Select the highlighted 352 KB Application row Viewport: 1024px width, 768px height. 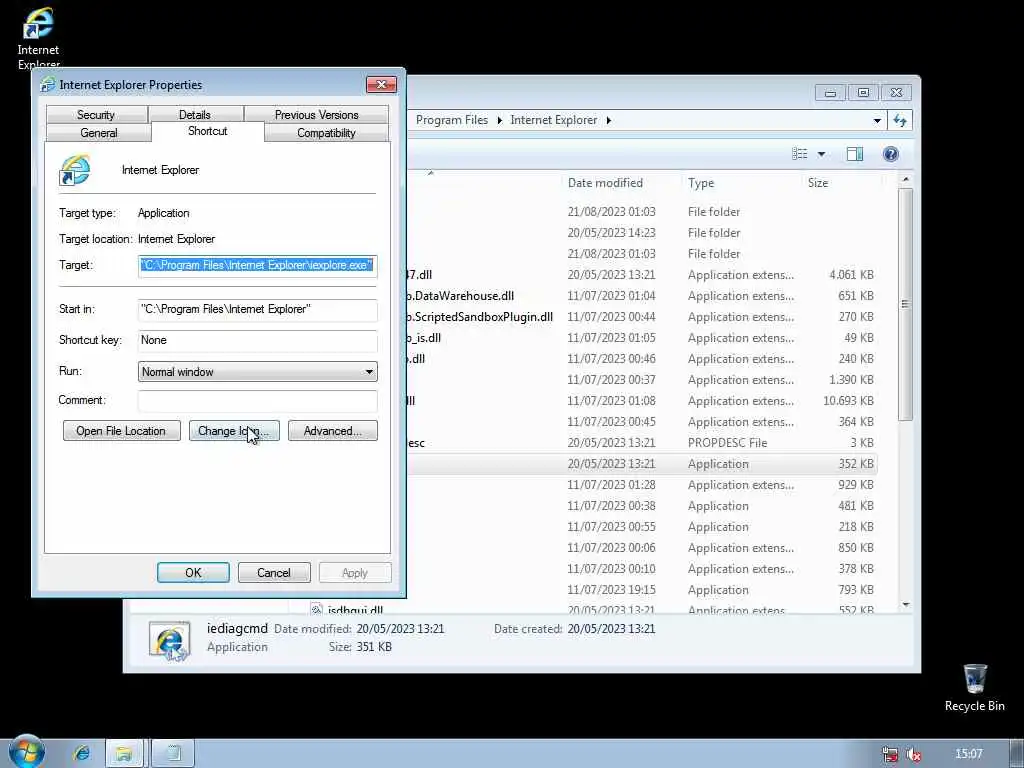coord(641,464)
